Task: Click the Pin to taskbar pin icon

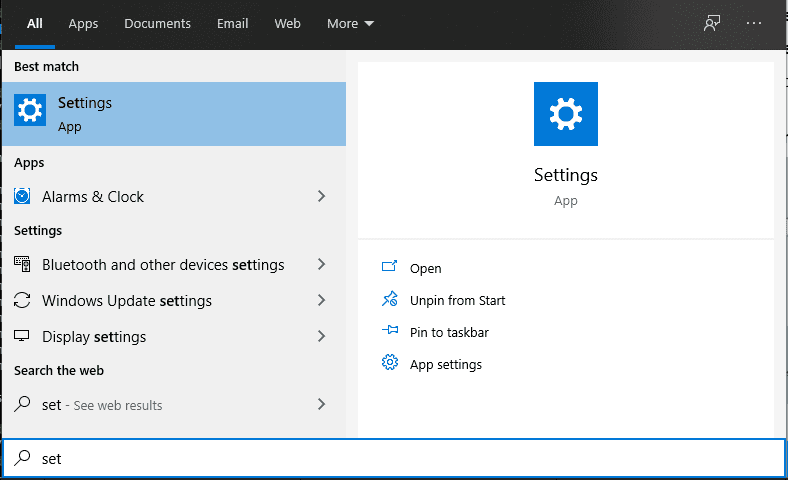Action: [x=389, y=330]
